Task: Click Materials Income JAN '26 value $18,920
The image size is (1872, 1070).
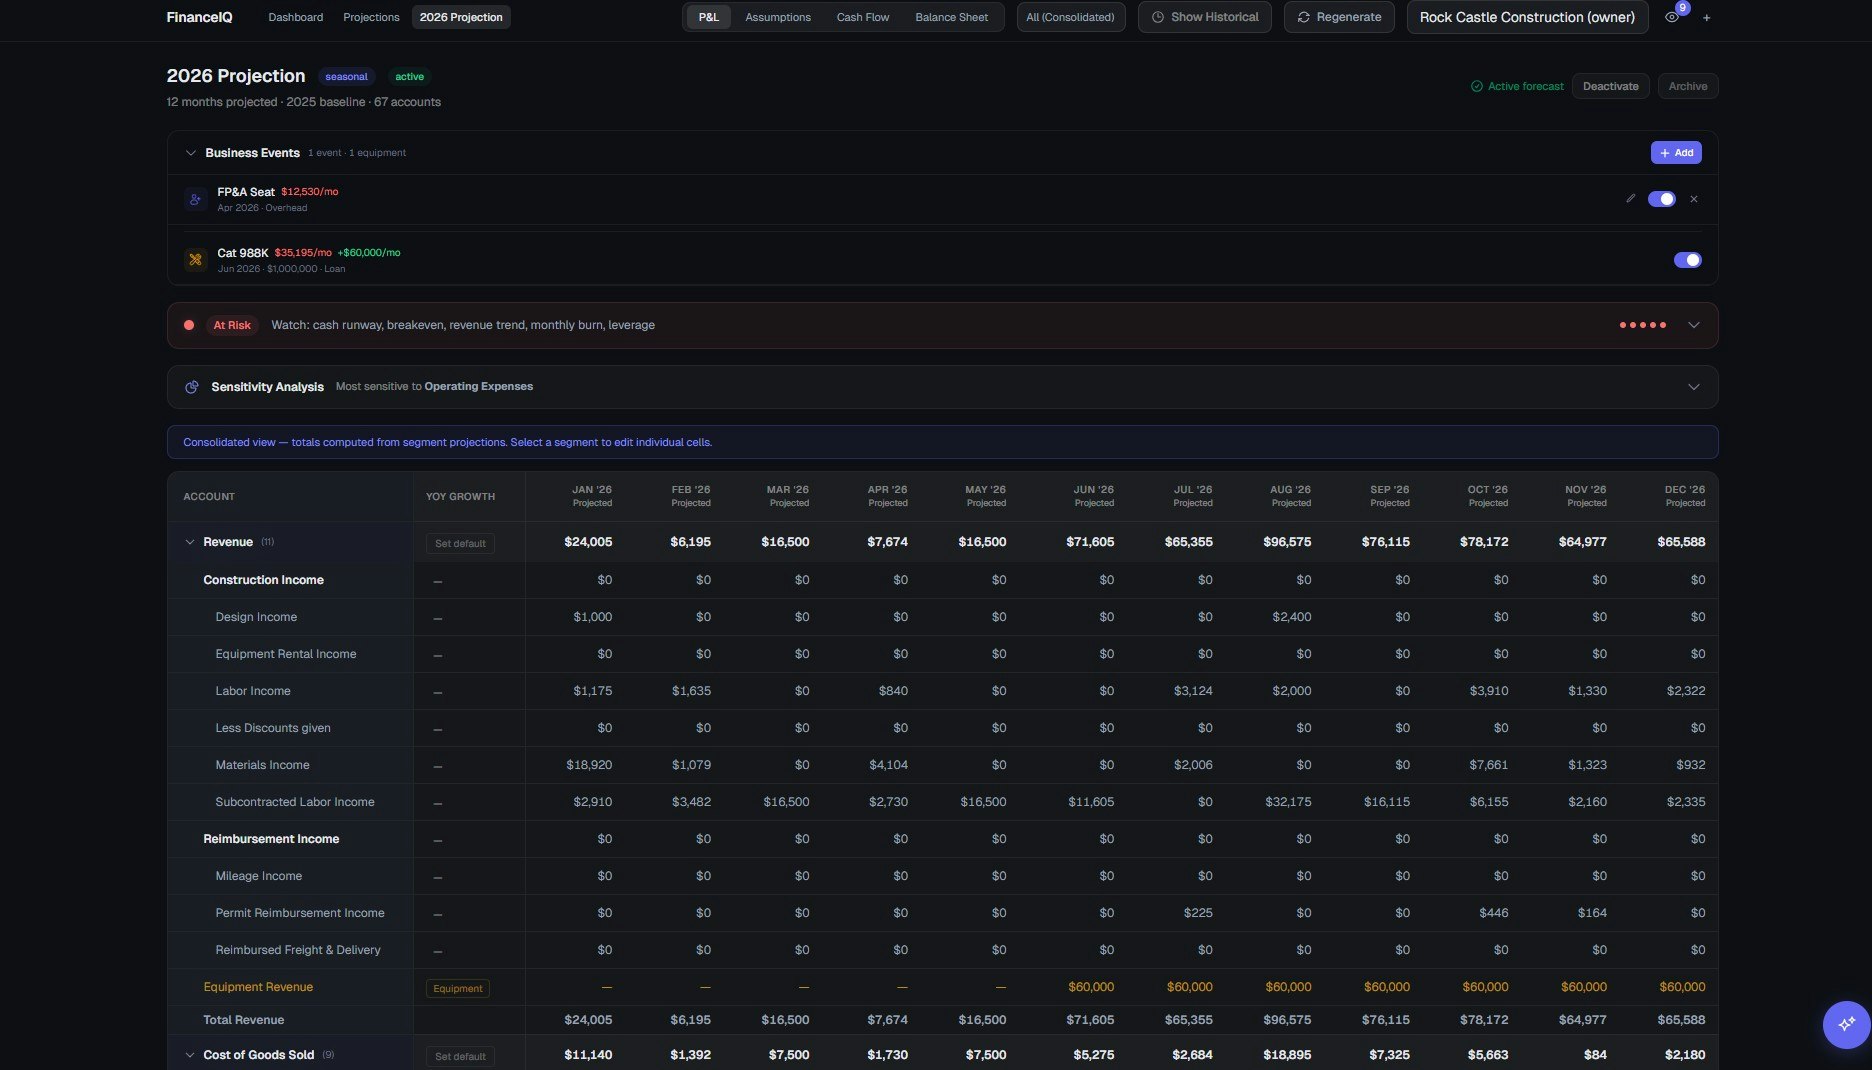Action: (x=589, y=765)
